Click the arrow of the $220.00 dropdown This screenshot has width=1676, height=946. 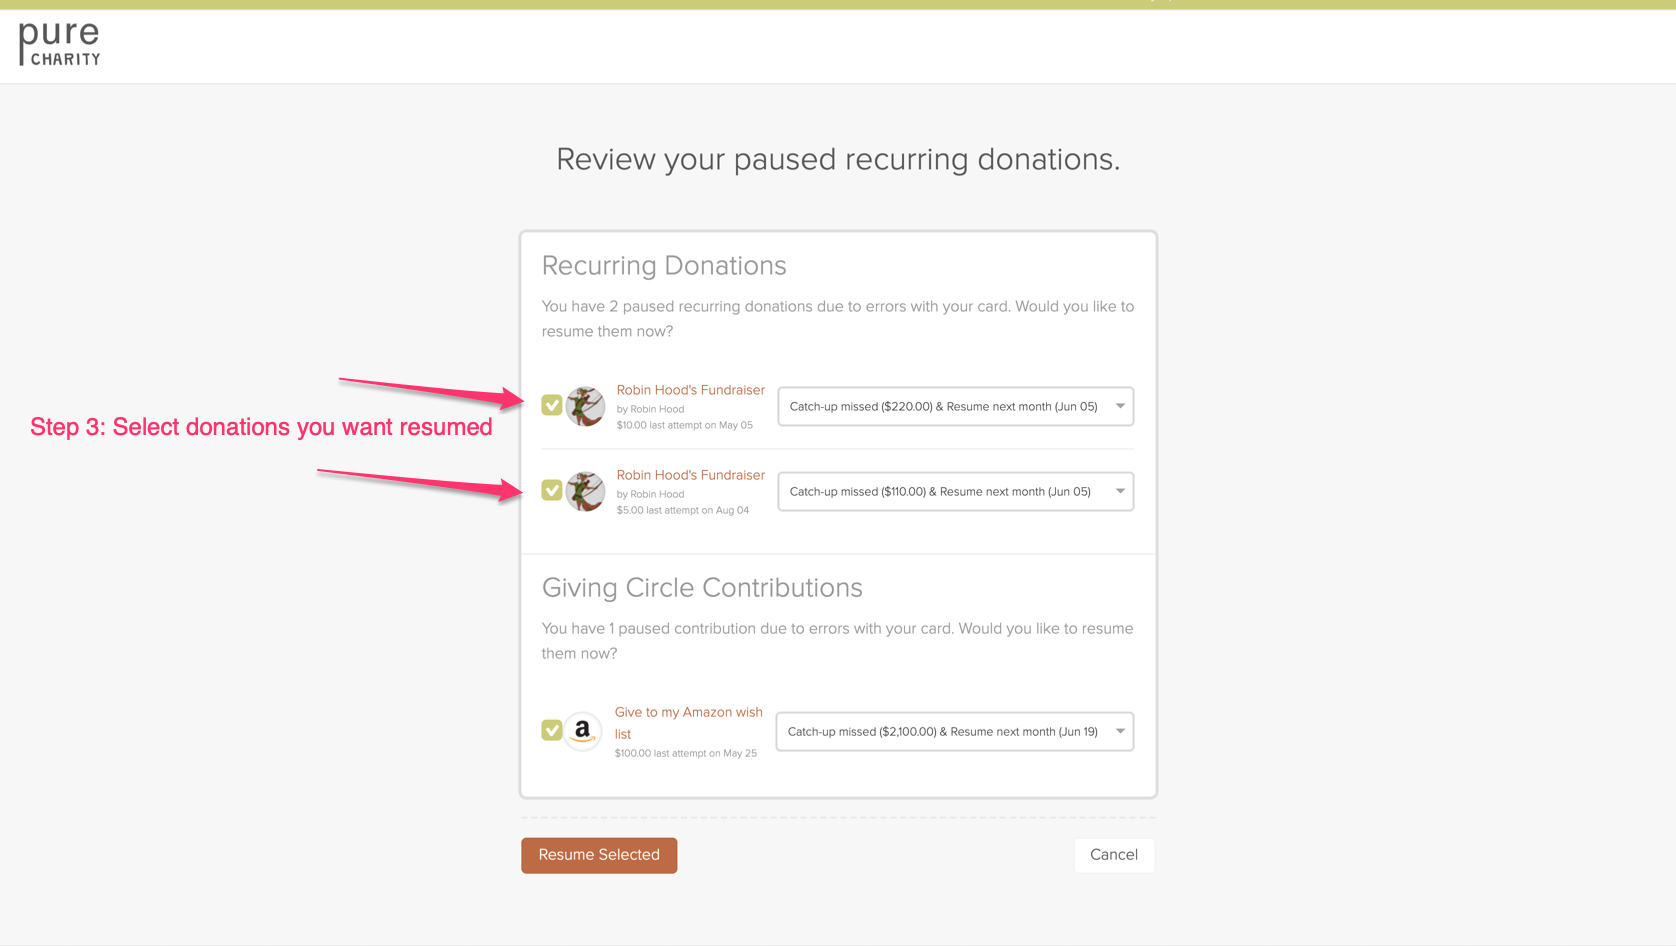(x=1120, y=406)
